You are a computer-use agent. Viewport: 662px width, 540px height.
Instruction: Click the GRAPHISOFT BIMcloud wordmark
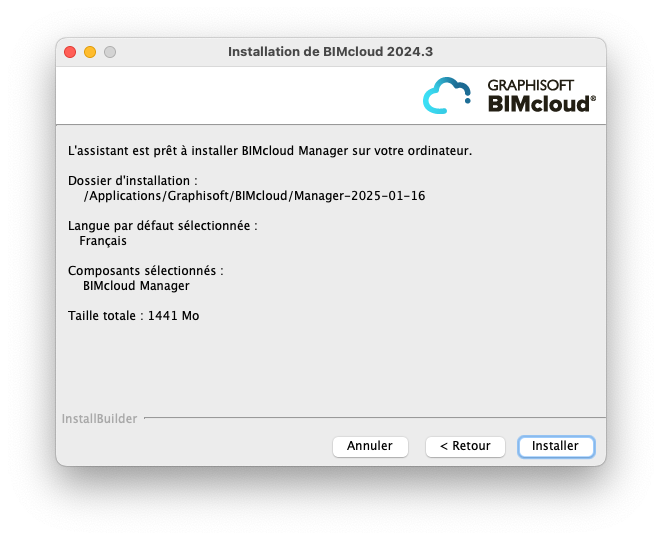[x=542, y=96]
